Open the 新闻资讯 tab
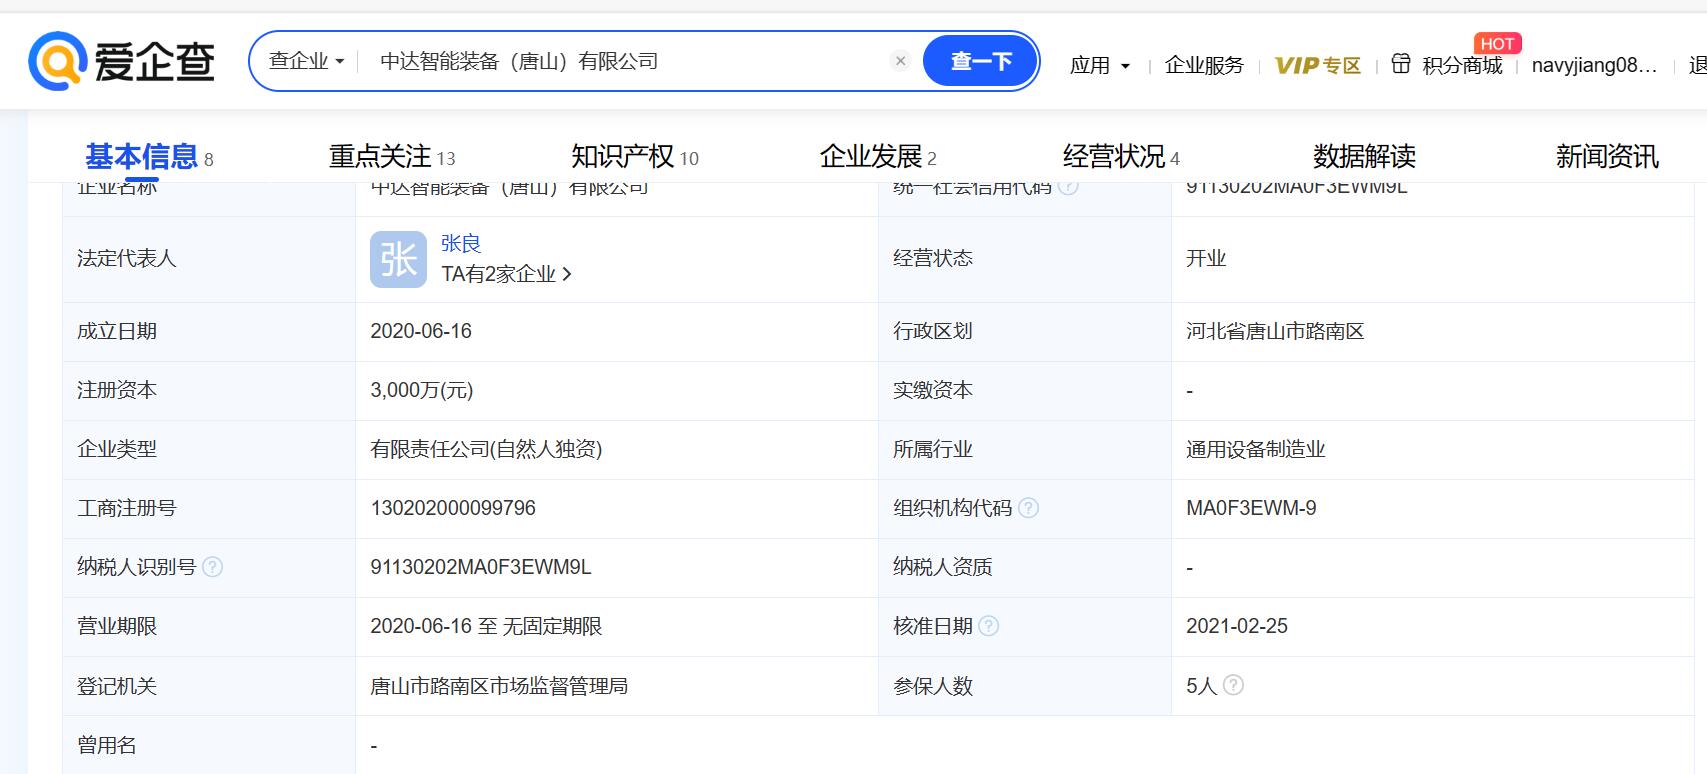This screenshot has width=1707, height=774. coord(1607,157)
